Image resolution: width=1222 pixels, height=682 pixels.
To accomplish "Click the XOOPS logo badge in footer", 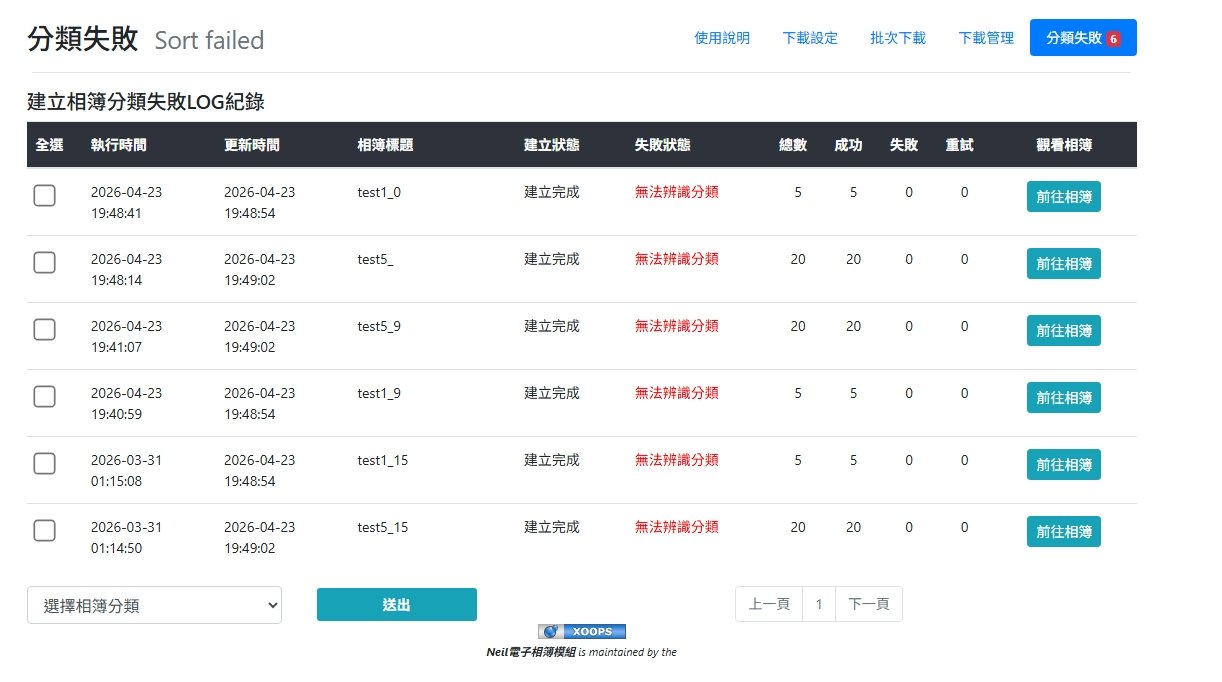I will 581,631.
